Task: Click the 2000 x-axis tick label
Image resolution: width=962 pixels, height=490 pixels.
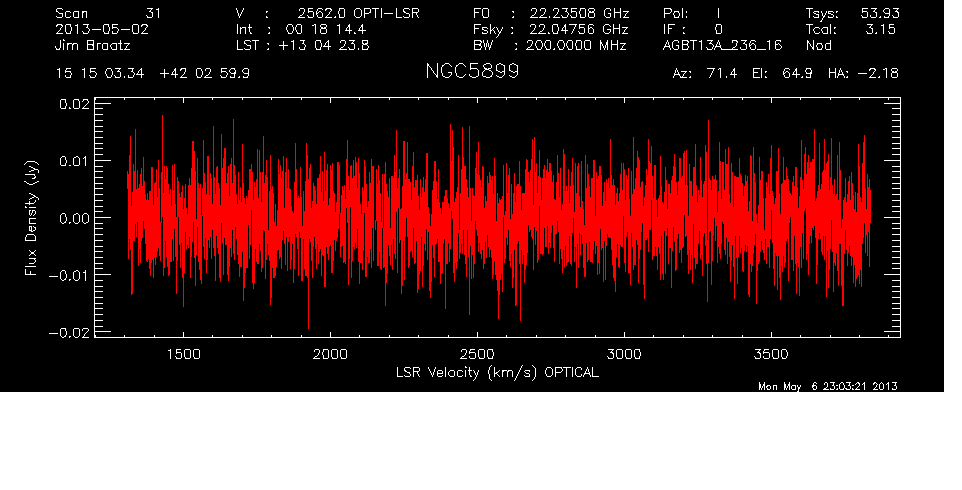Action: (x=330, y=354)
